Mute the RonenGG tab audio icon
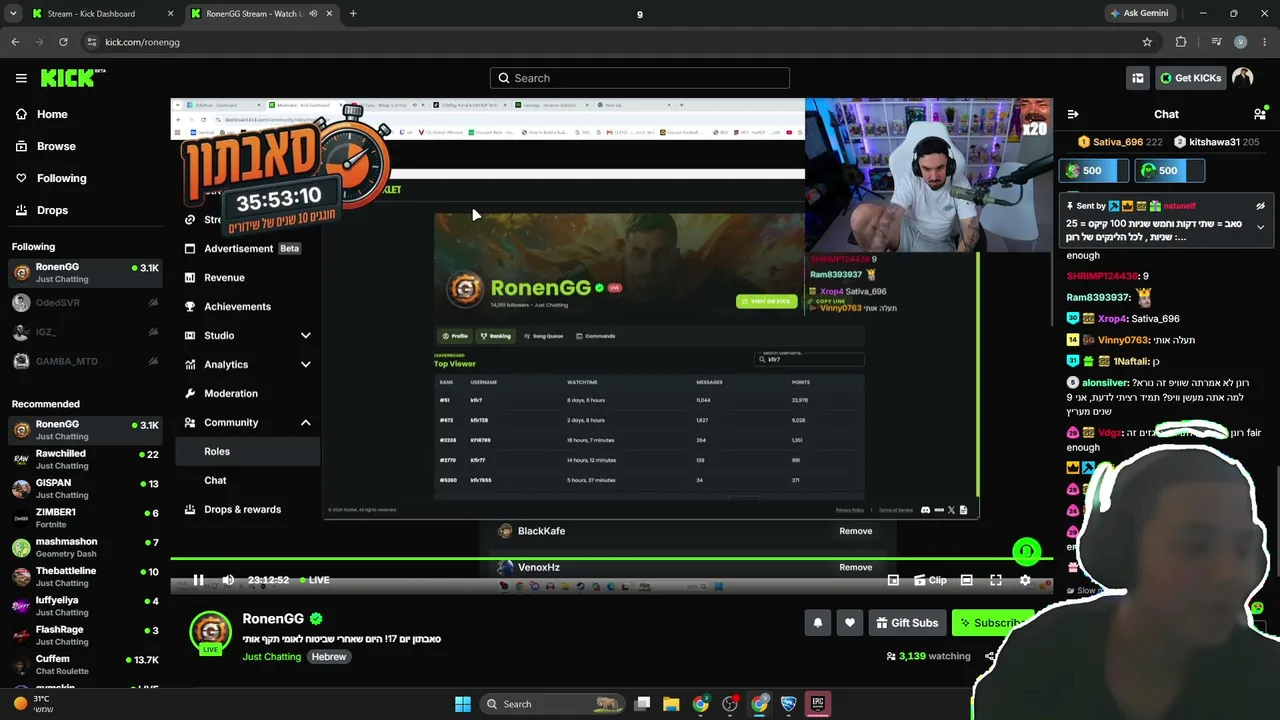The height and width of the screenshot is (720, 1280). tap(313, 14)
